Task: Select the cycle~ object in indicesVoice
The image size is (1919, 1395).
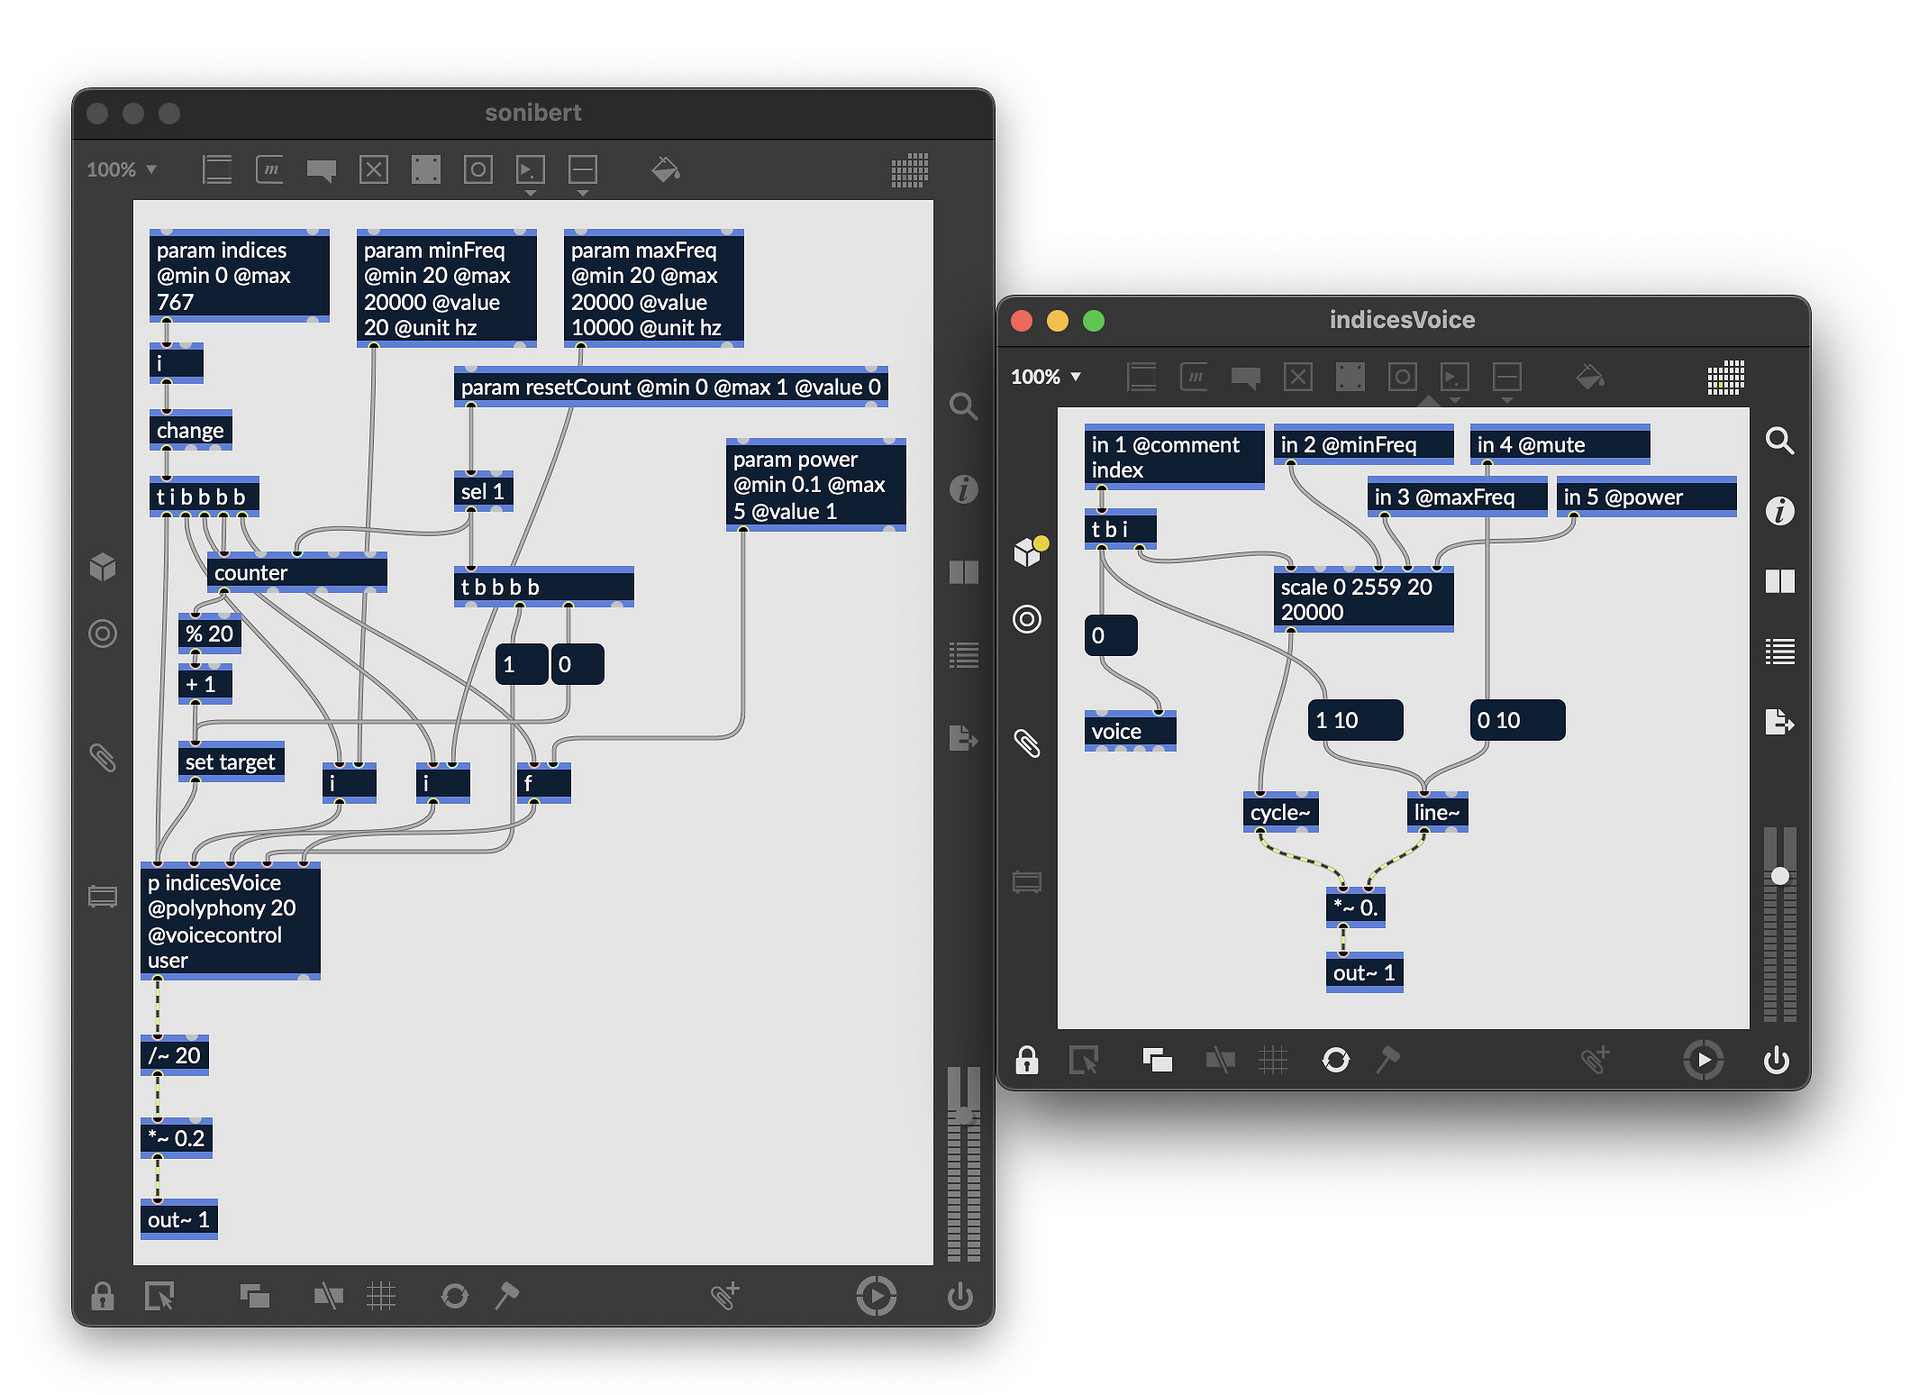Action: click(1280, 812)
